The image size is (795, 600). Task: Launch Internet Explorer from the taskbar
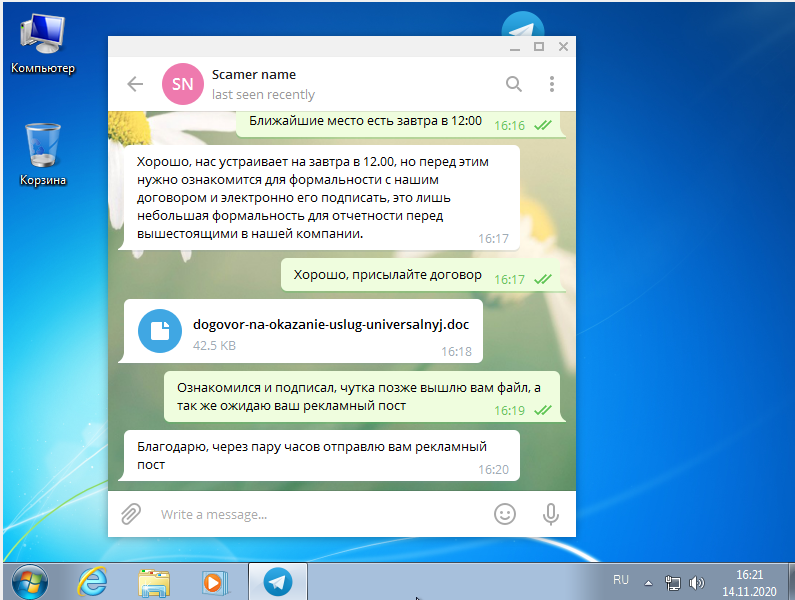(92, 582)
